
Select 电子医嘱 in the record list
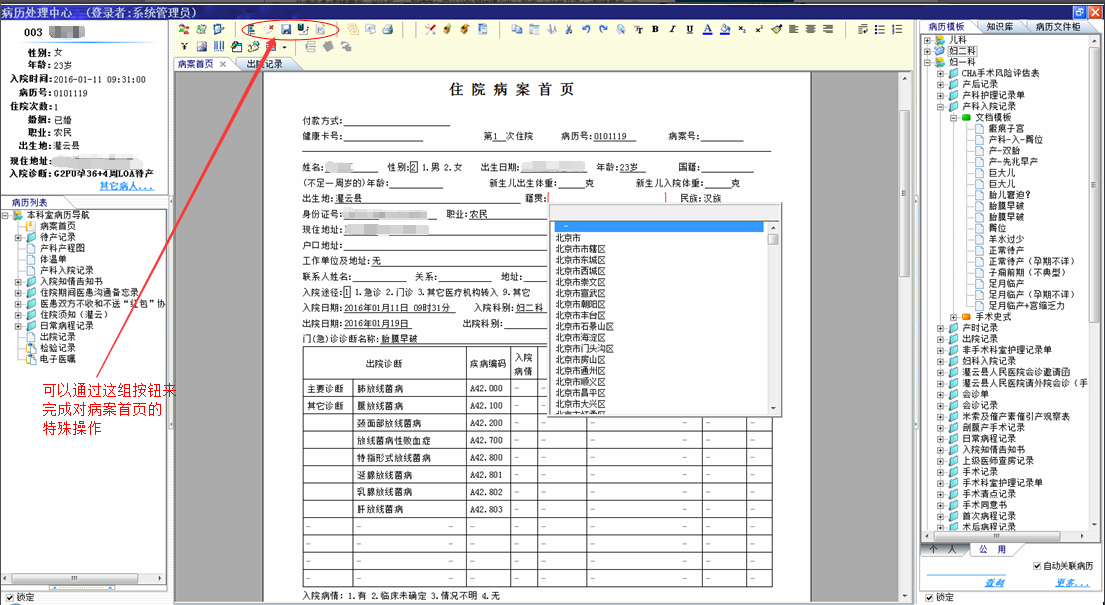coord(57,359)
